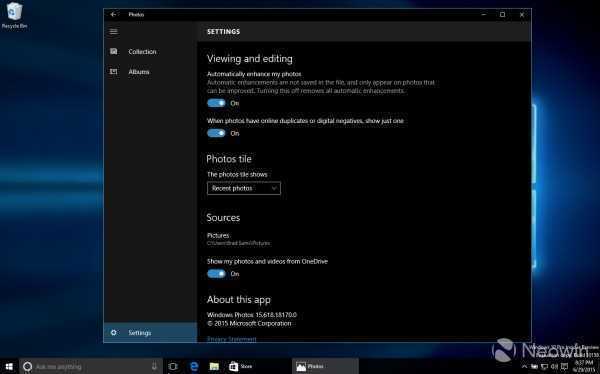This screenshot has height=374, width=600.
Task: Click the Collection icon in sidebar
Action: (114, 51)
